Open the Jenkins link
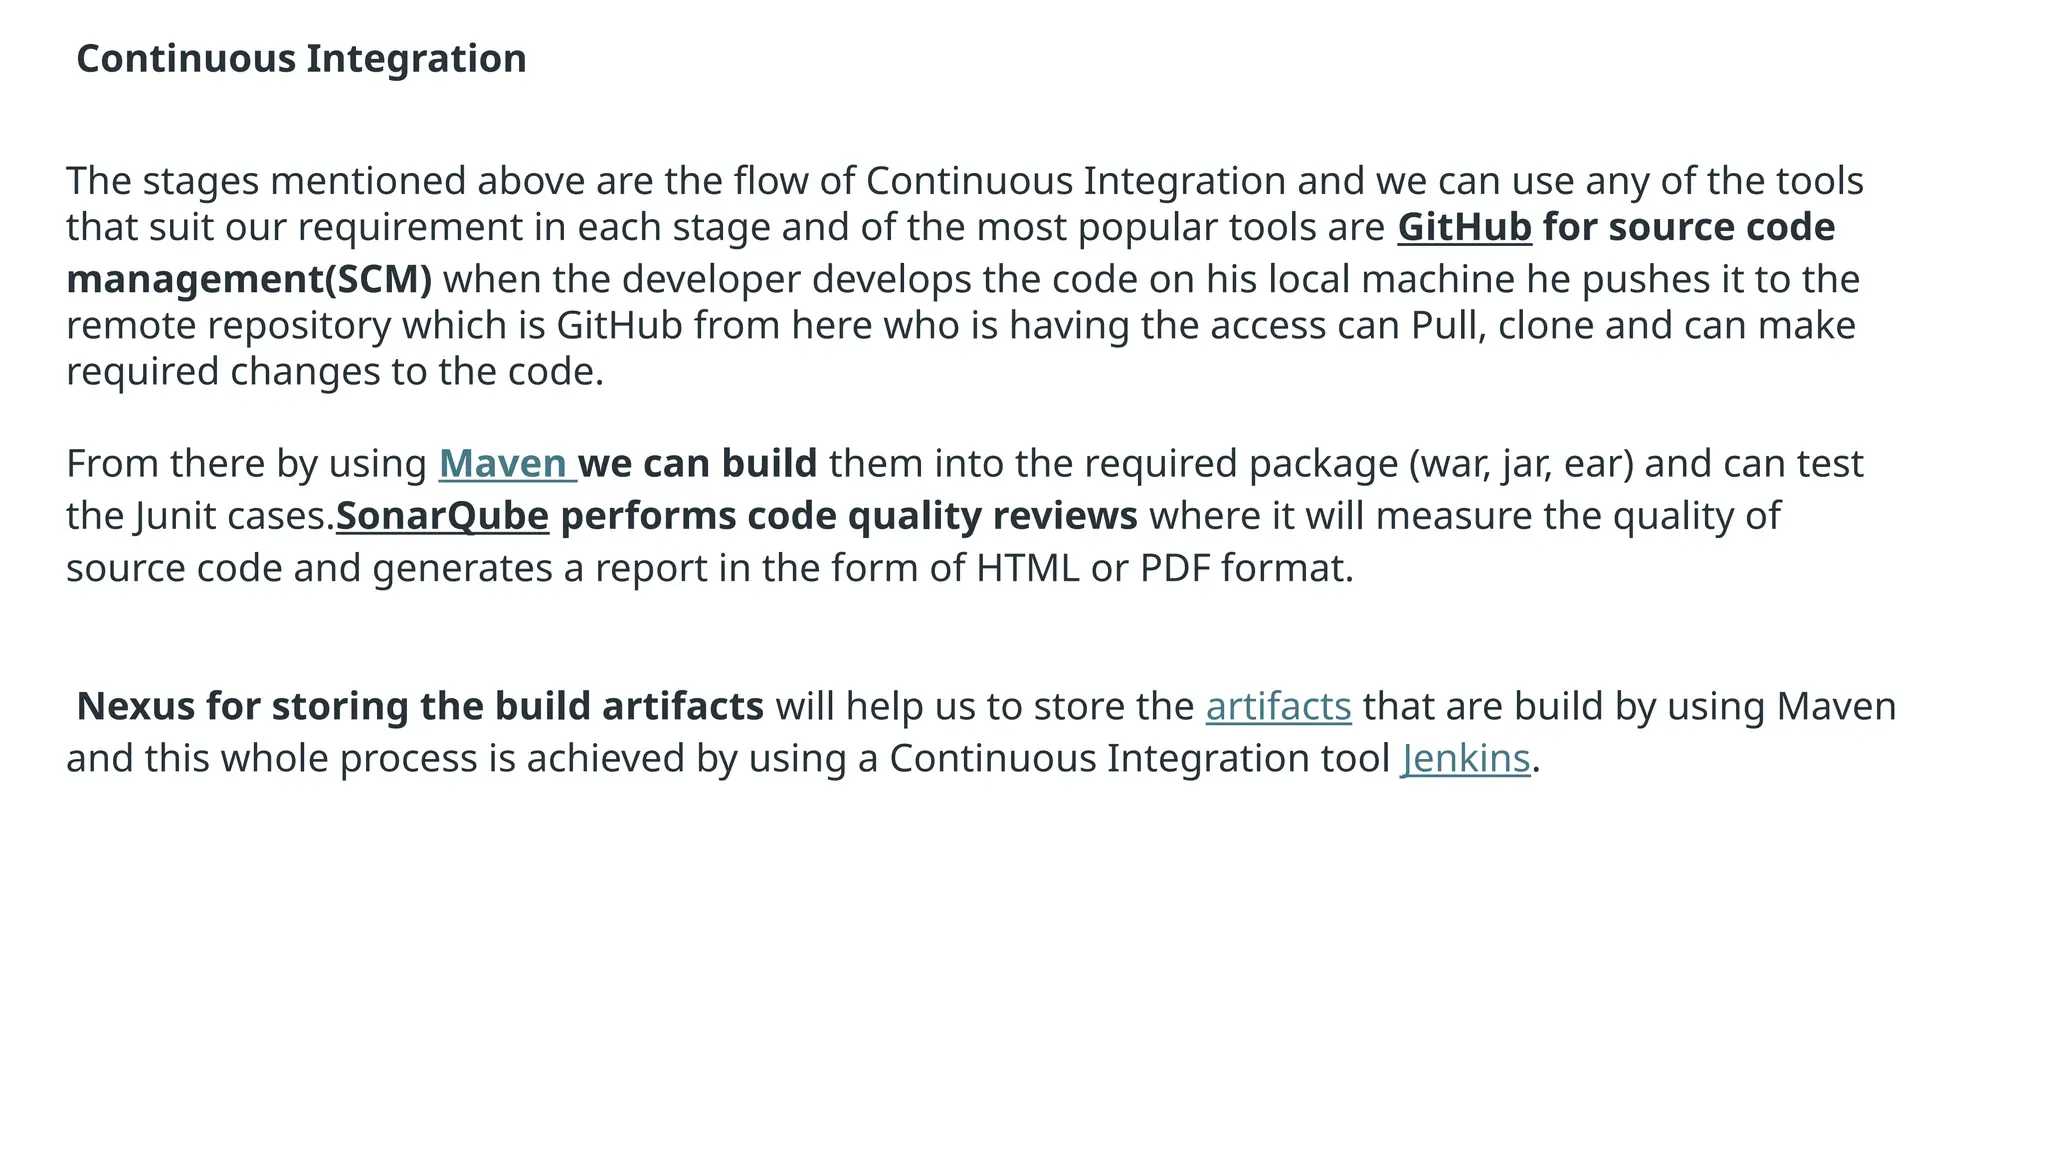This screenshot has width=2048, height=1152. pyautogui.click(x=1465, y=758)
